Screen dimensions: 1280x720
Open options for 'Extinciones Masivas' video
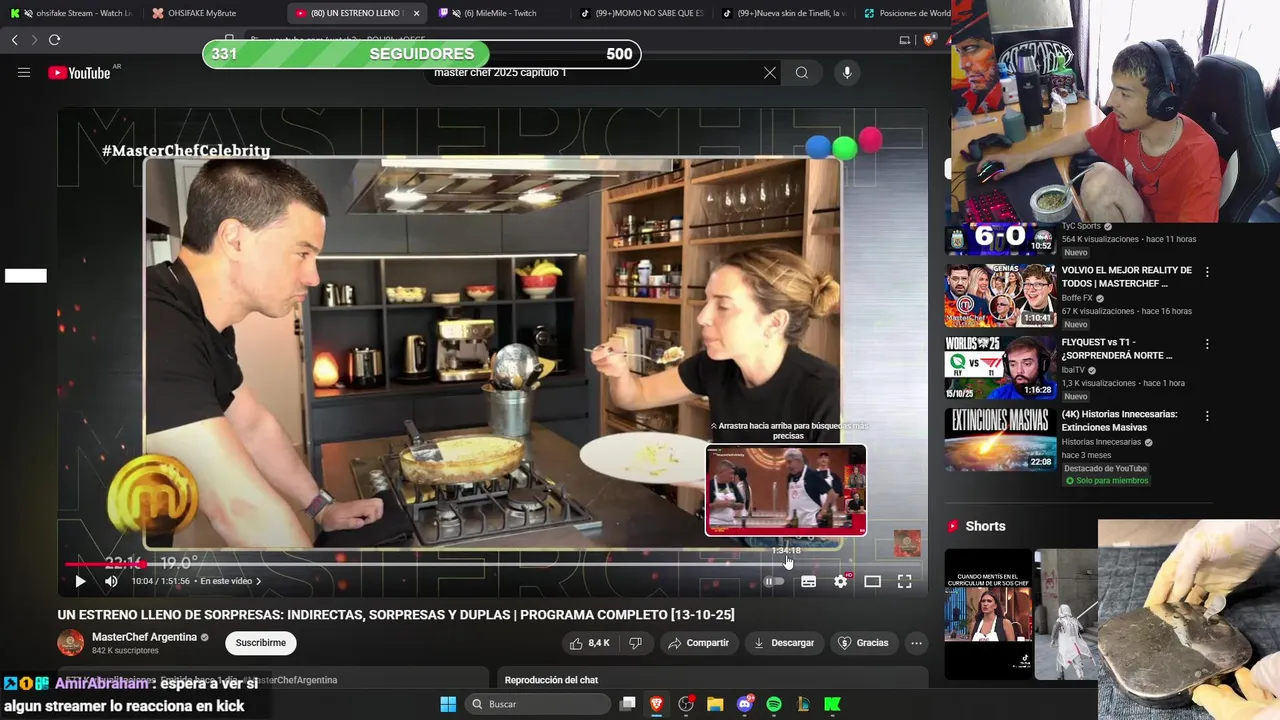1207,416
